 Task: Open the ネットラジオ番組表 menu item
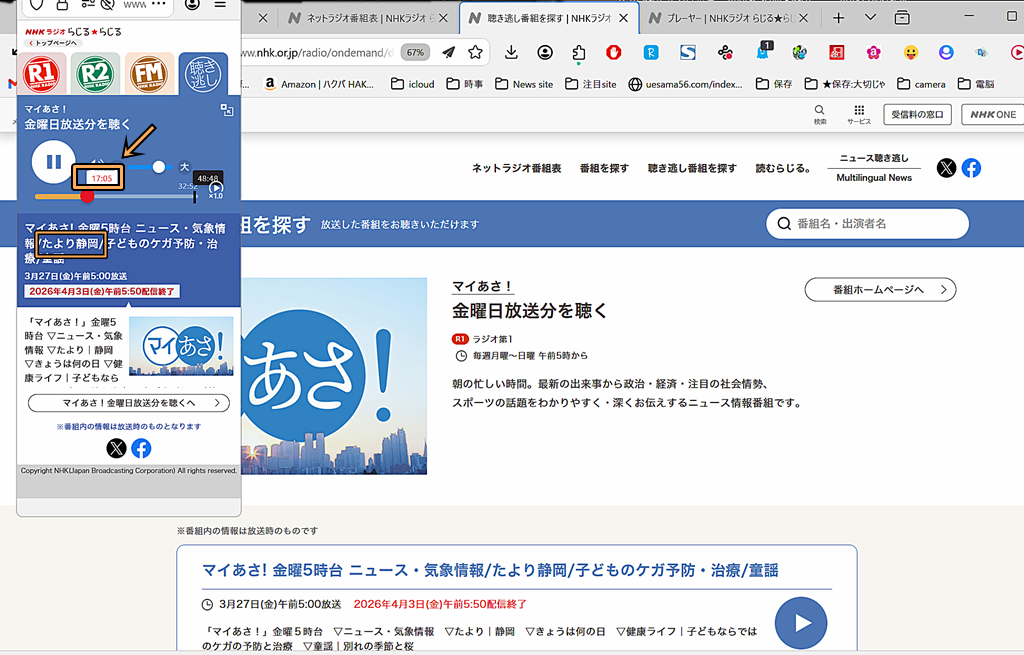tap(516, 168)
